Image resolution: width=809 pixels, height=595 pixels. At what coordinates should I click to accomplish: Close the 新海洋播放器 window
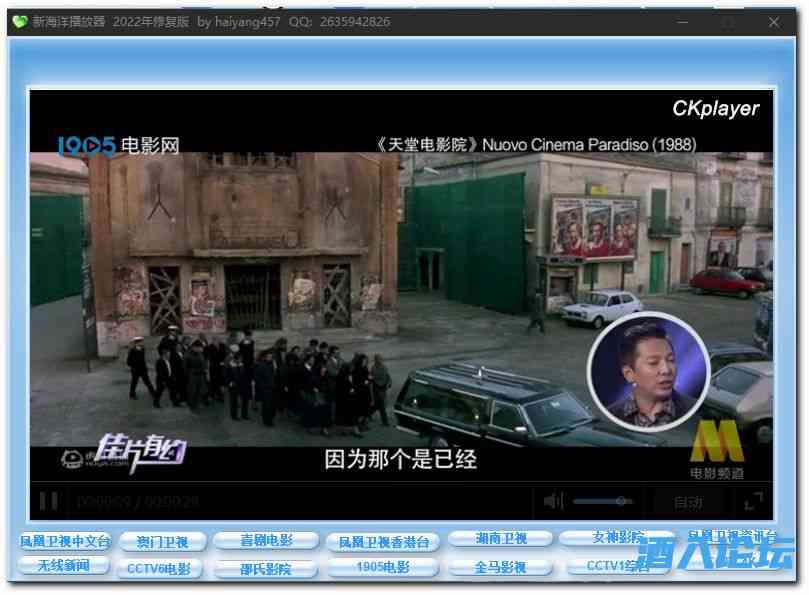click(773, 22)
